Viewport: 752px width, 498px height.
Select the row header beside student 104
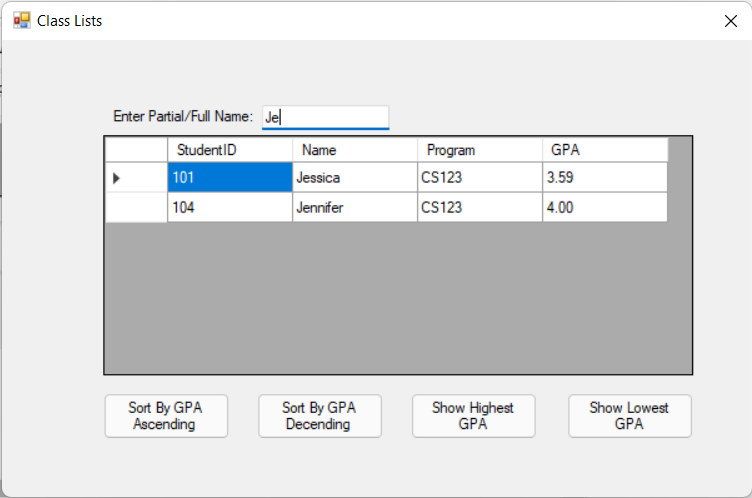(136, 208)
